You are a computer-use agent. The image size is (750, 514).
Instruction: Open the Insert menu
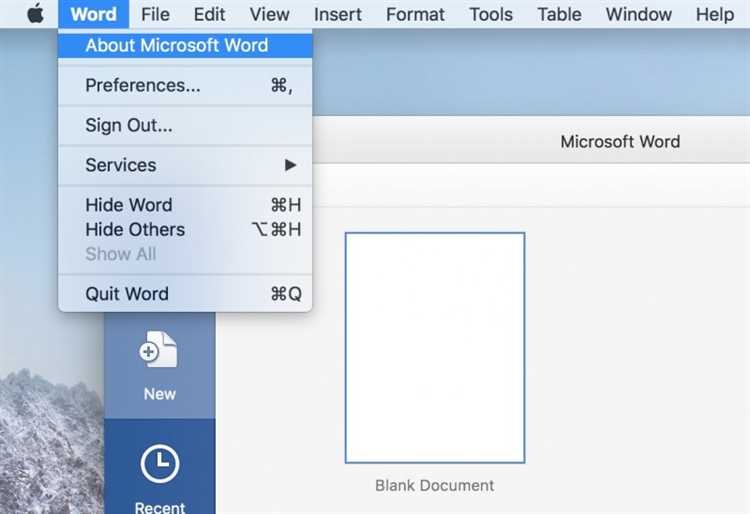tap(338, 14)
